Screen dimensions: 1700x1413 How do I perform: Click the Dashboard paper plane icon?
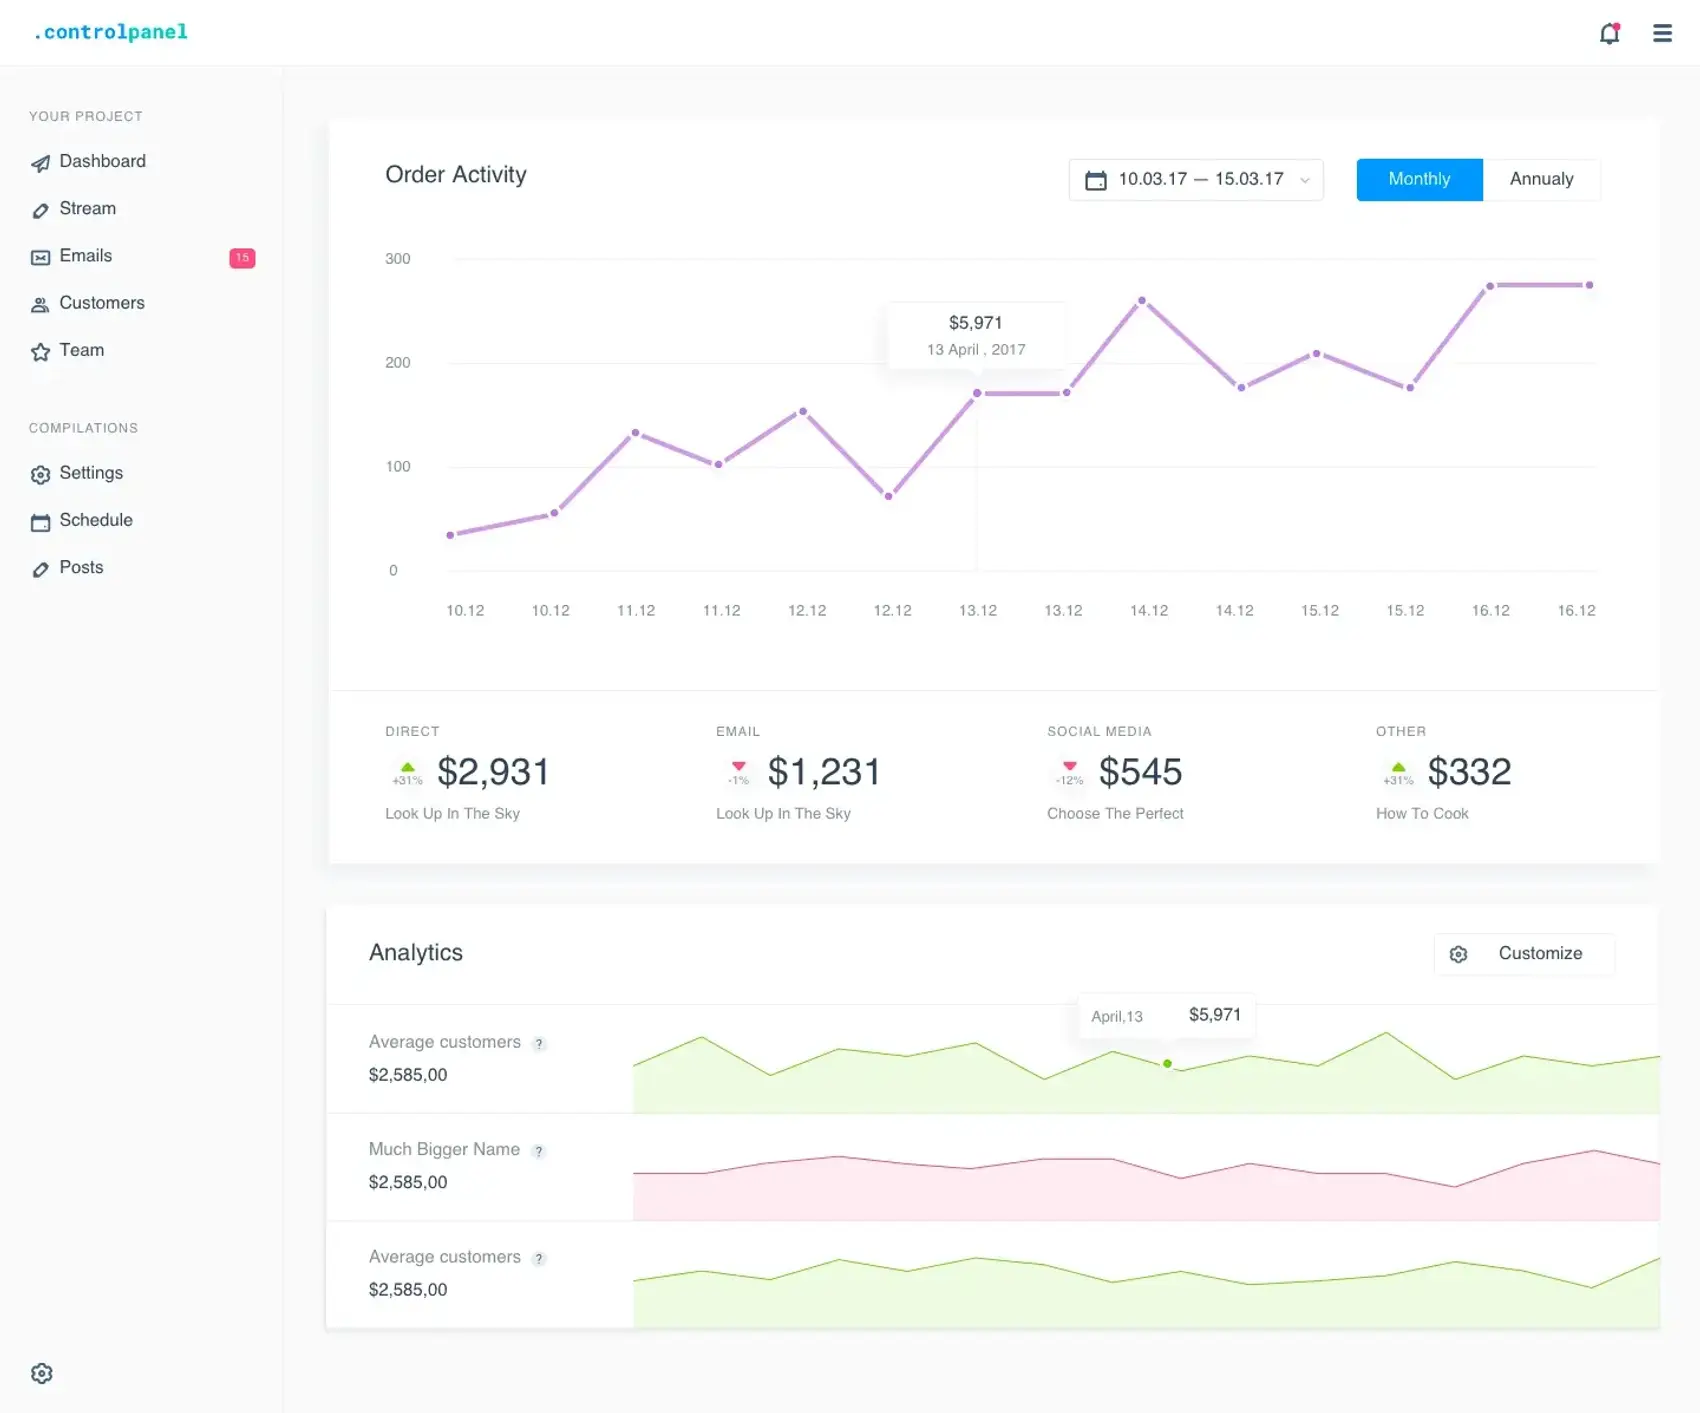pos(40,163)
